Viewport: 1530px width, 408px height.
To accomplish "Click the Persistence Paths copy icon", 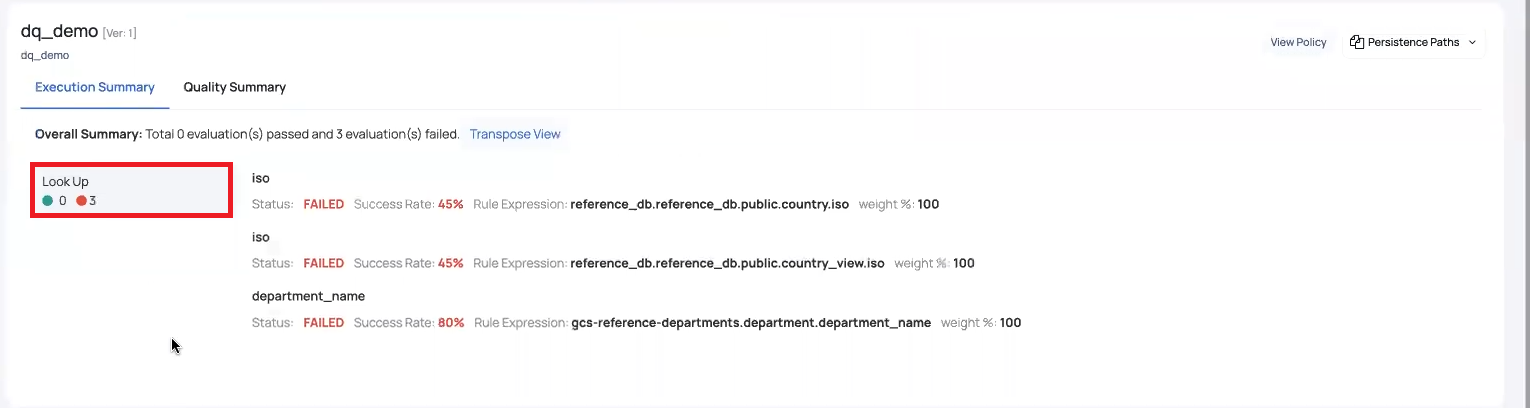I will click(1357, 42).
